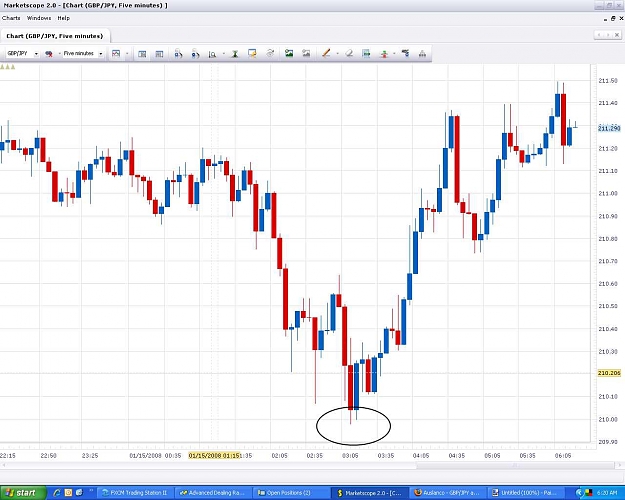Expand the chart type dropdown arrow

coord(127,54)
